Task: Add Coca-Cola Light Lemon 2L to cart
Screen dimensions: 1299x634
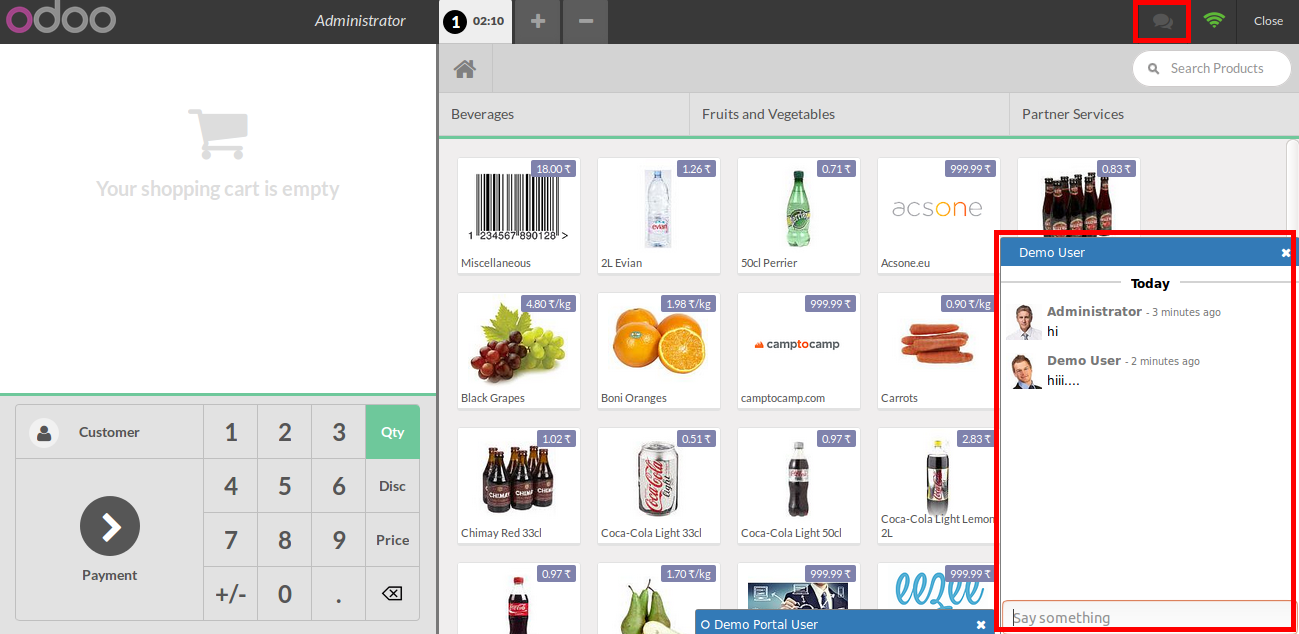Action: click(937, 485)
